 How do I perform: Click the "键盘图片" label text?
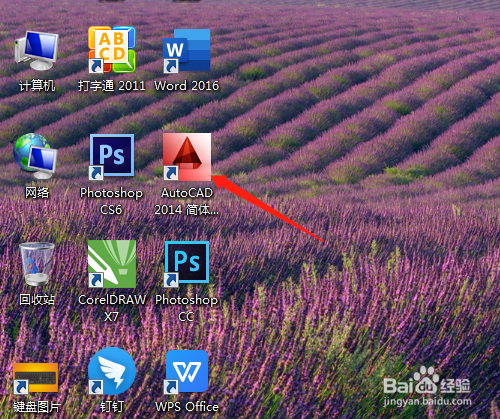point(37,407)
